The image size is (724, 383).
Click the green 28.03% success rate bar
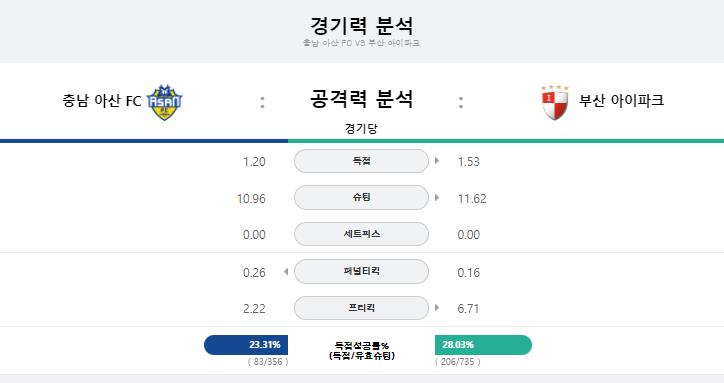(x=483, y=345)
